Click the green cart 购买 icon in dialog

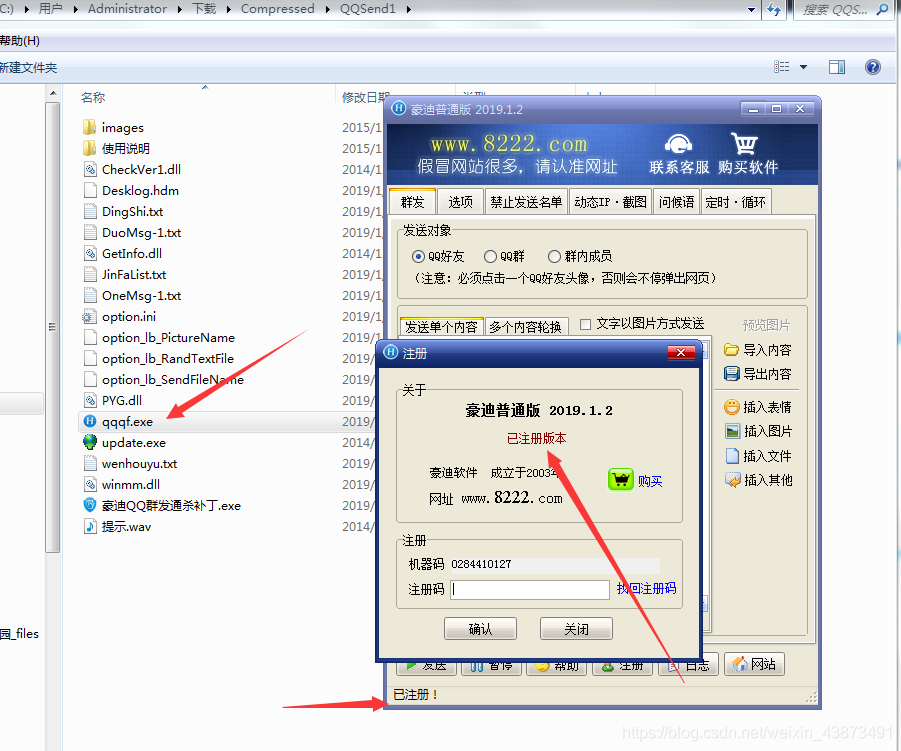point(621,480)
